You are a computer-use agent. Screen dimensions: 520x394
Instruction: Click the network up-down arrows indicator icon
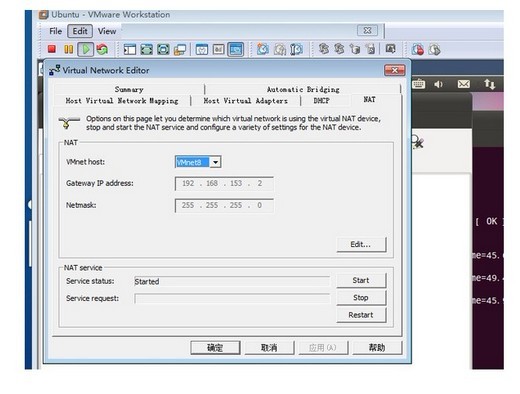tap(489, 84)
